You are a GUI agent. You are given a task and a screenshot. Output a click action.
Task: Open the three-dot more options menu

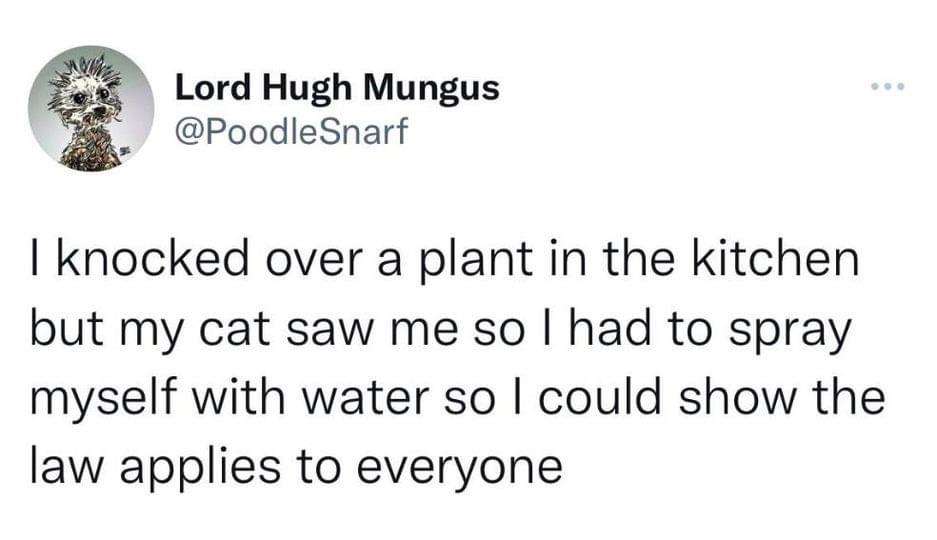click(x=886, y=88)
